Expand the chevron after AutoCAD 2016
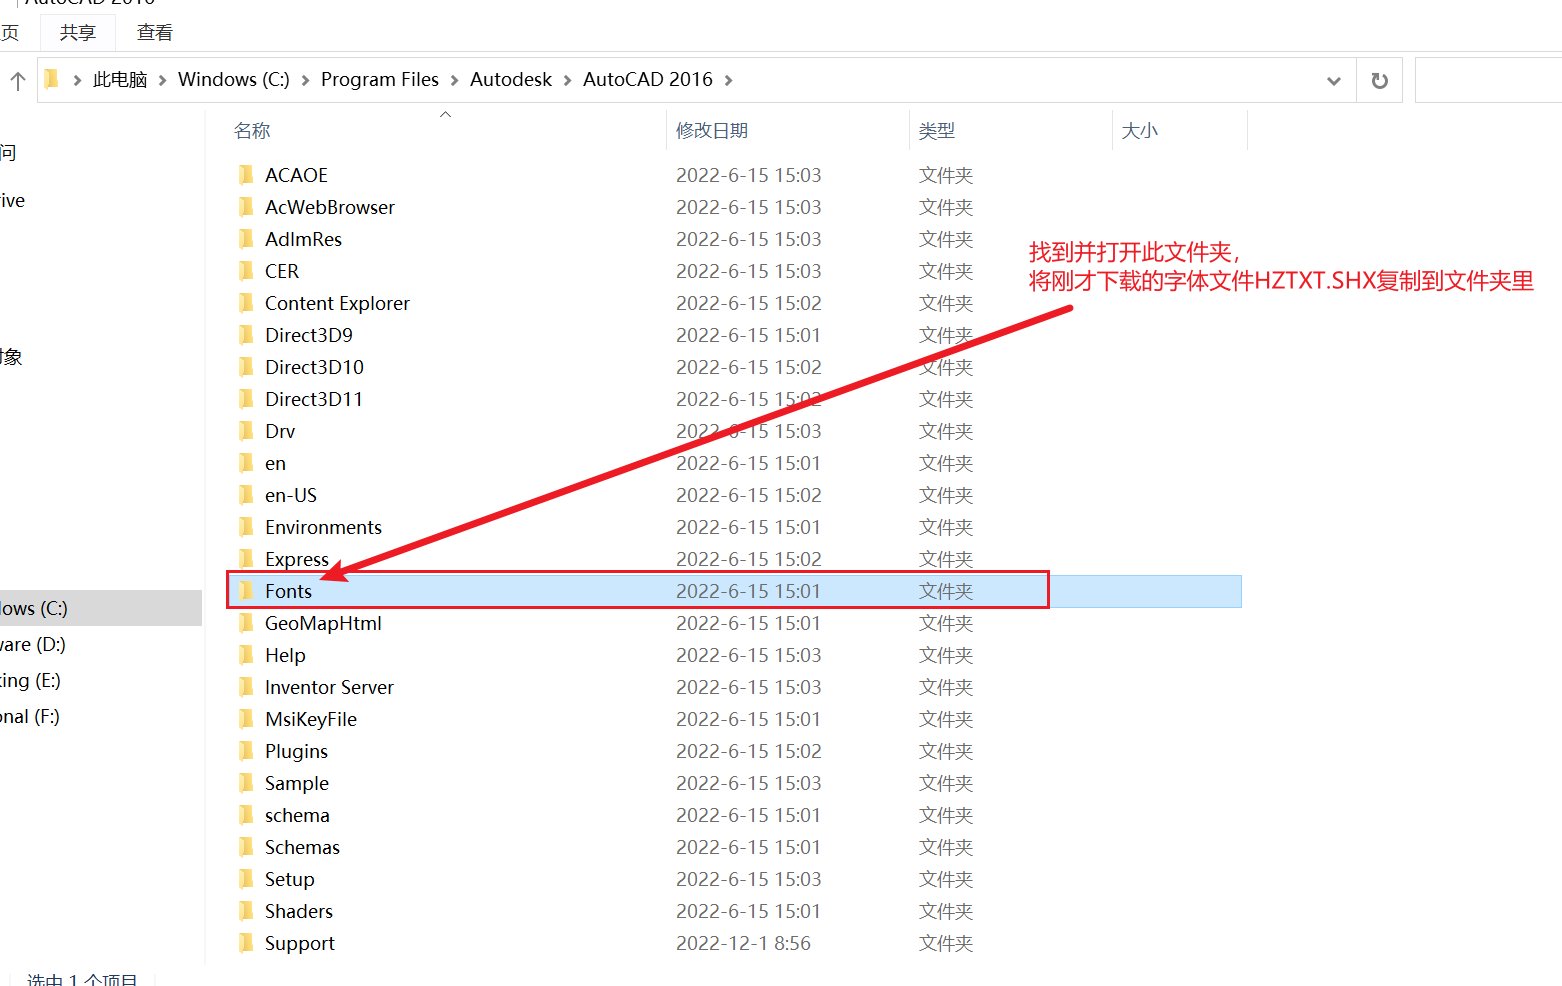Viewport: 1562px width, 986px height. 728,80
